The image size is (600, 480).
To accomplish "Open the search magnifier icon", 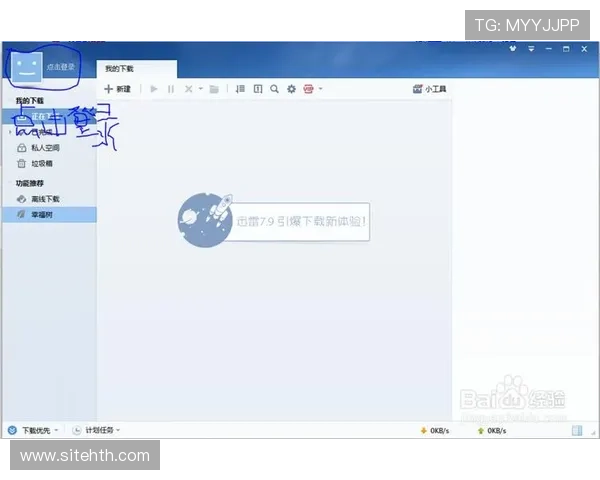I will 274,89.
